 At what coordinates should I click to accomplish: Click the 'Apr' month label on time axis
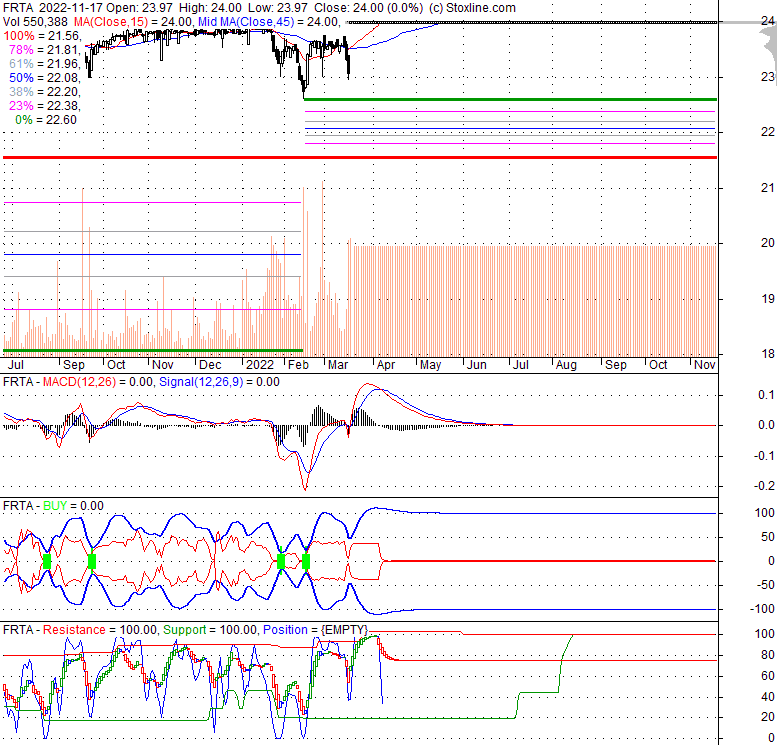pos(386,365)
